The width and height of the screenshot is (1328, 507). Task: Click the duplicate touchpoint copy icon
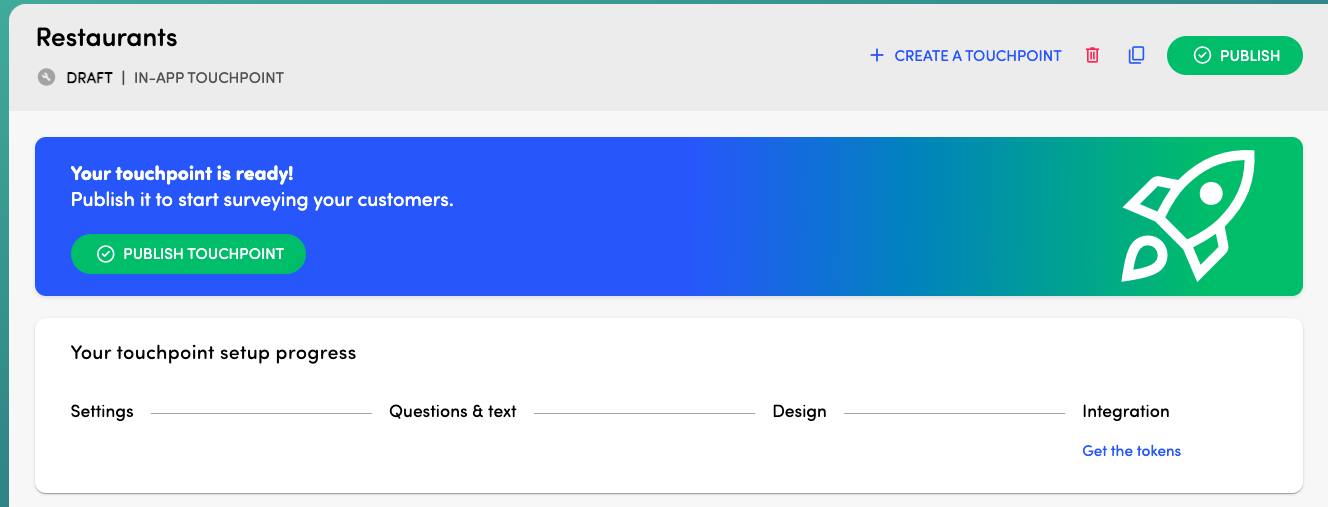[x=1136, y=56]
